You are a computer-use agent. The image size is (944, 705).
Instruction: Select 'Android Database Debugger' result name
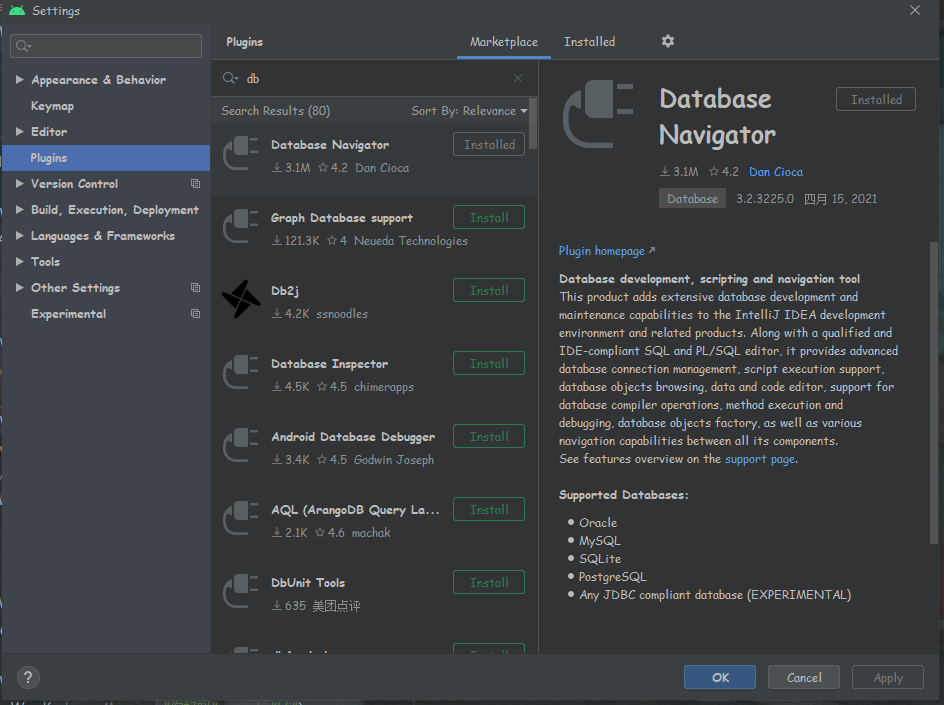[353, 436]
